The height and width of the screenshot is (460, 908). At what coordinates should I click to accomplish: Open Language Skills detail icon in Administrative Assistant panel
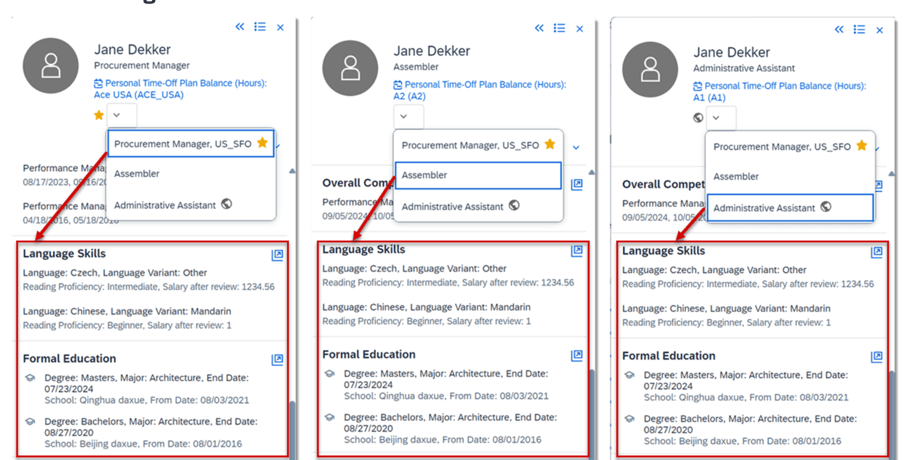pos(877,252)
